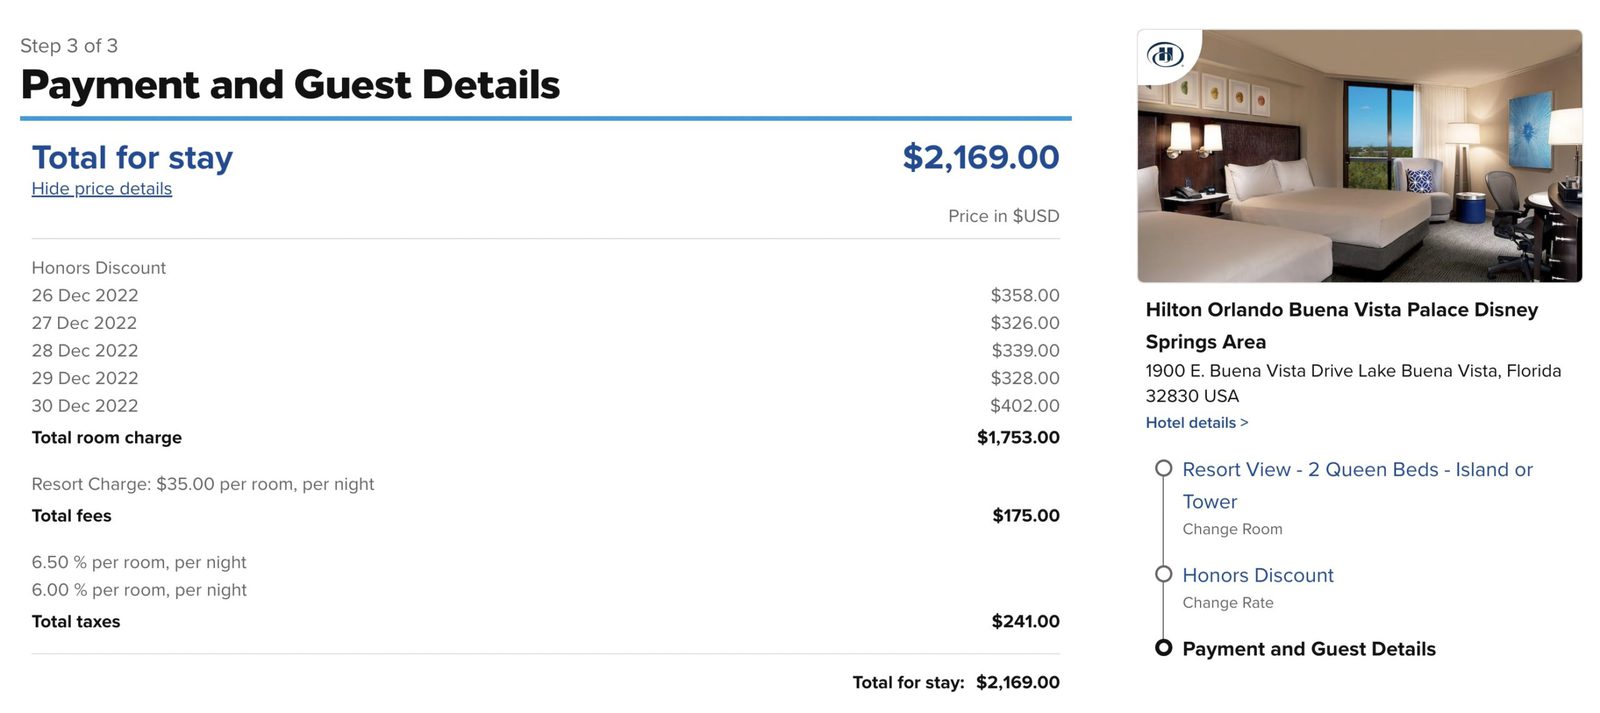1600x713 pixels.
Task: Open the Change Room link
Action: [x=1232, y=529]
